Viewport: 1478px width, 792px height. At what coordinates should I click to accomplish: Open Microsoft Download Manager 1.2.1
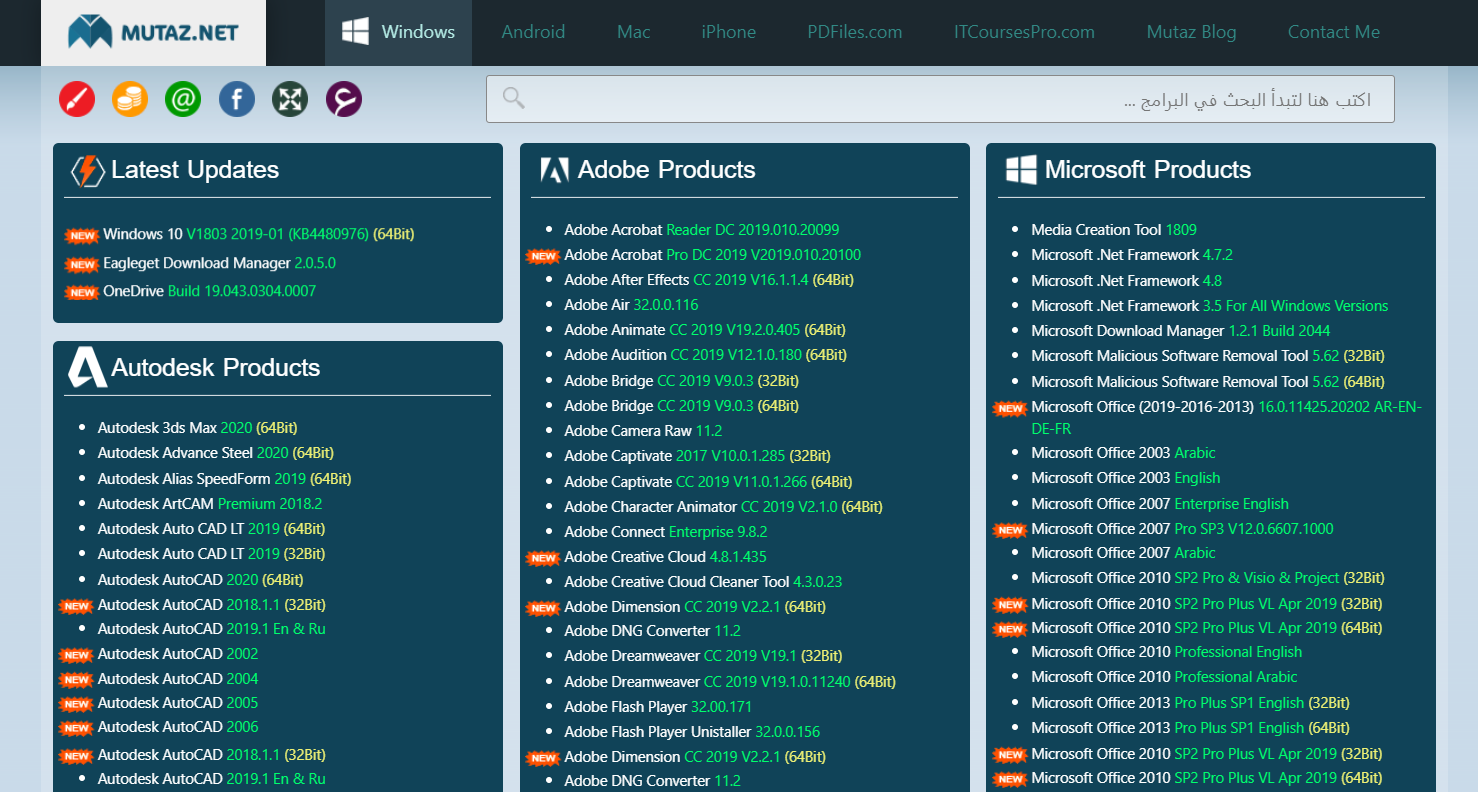1181,331
